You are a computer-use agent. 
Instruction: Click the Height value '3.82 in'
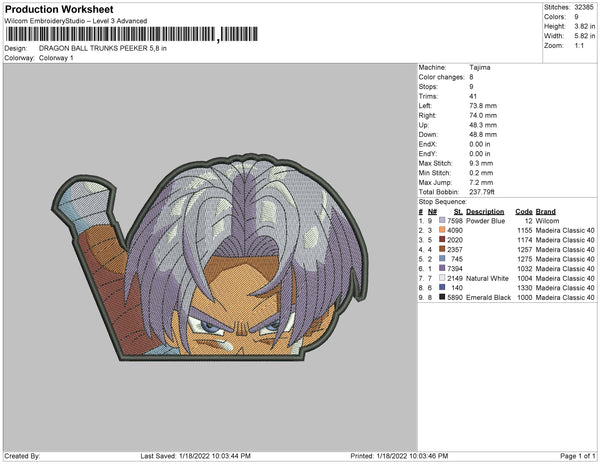click(x=584, y=26)
